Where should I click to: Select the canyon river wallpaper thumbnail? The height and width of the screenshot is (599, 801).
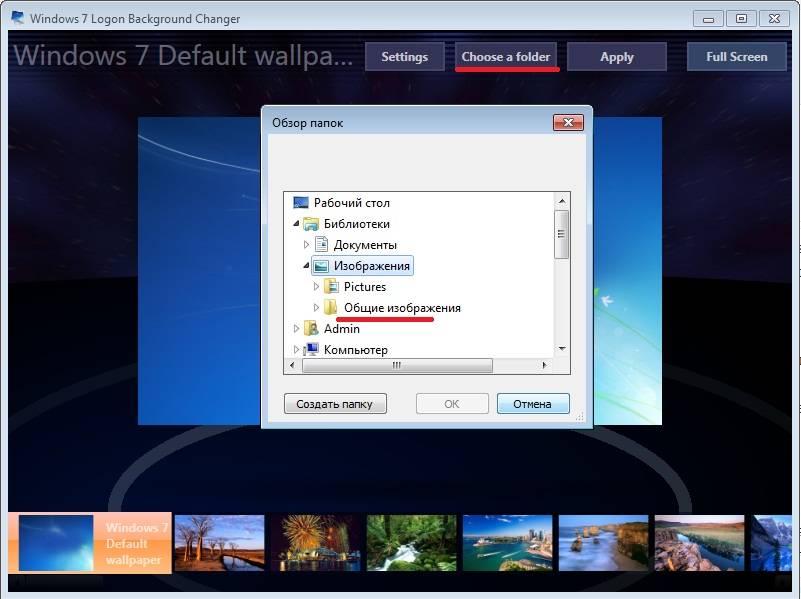(x=700, y=543)
